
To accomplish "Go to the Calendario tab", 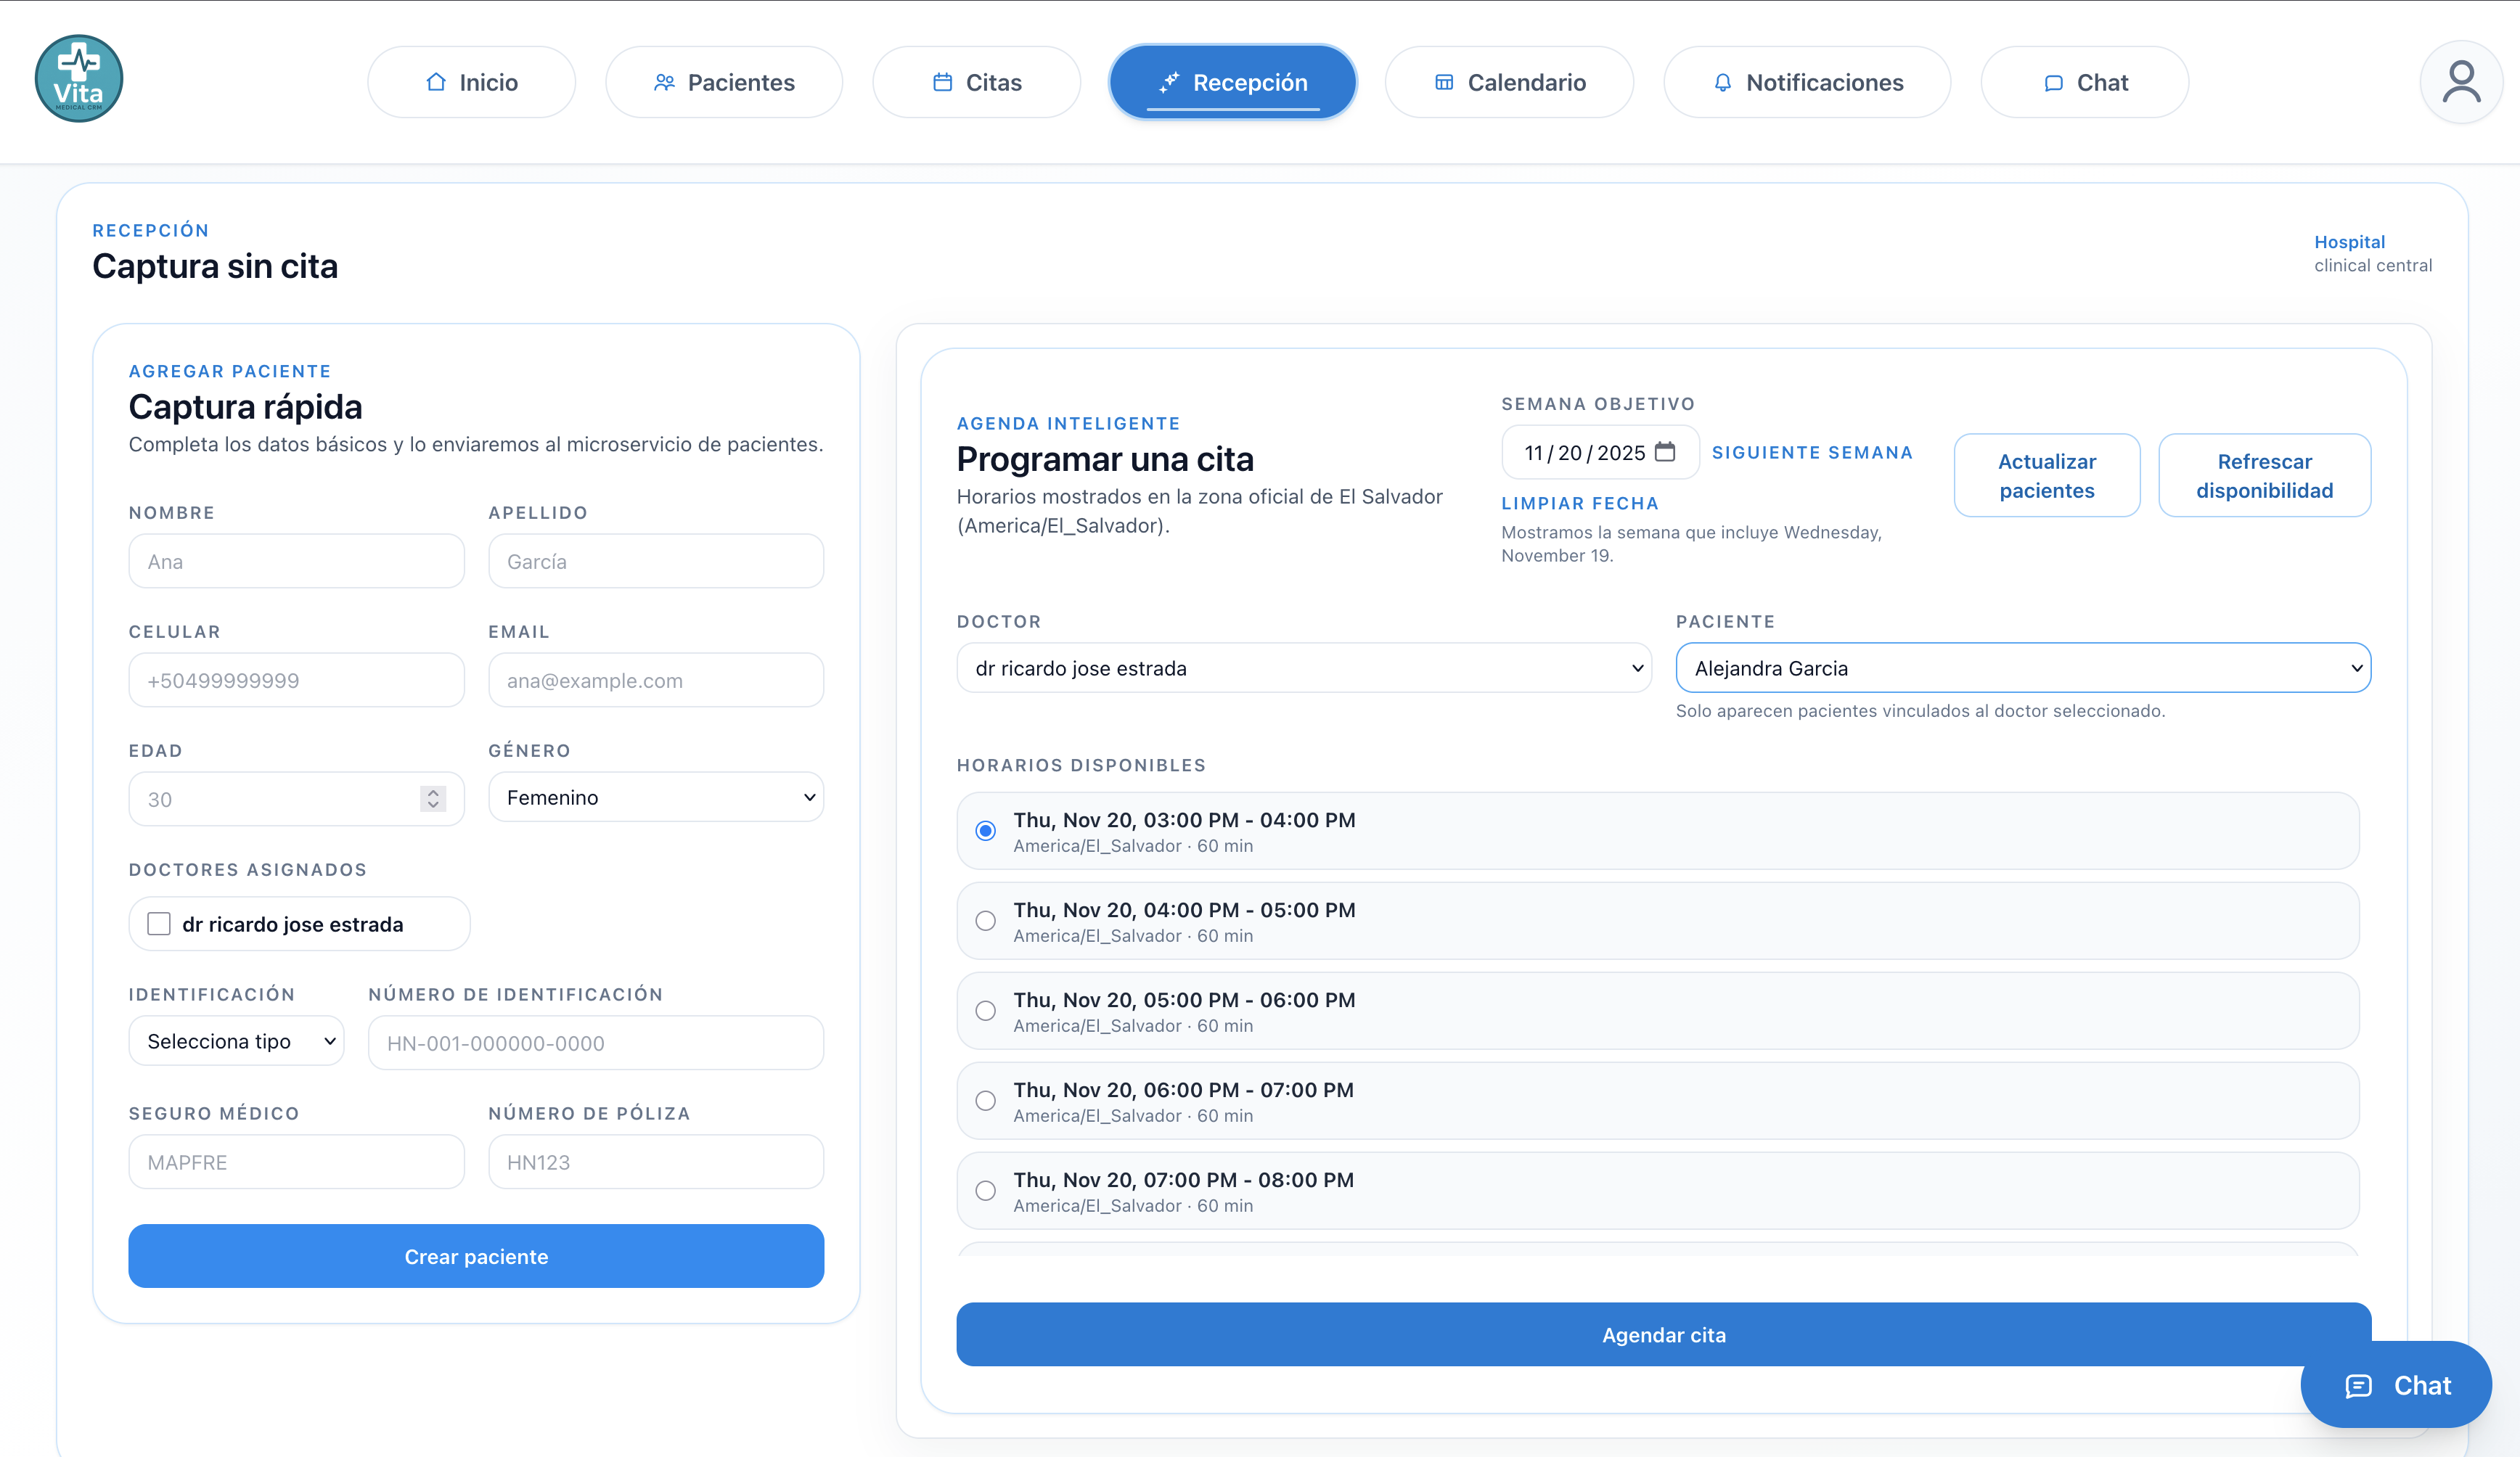I will 1509,82.
